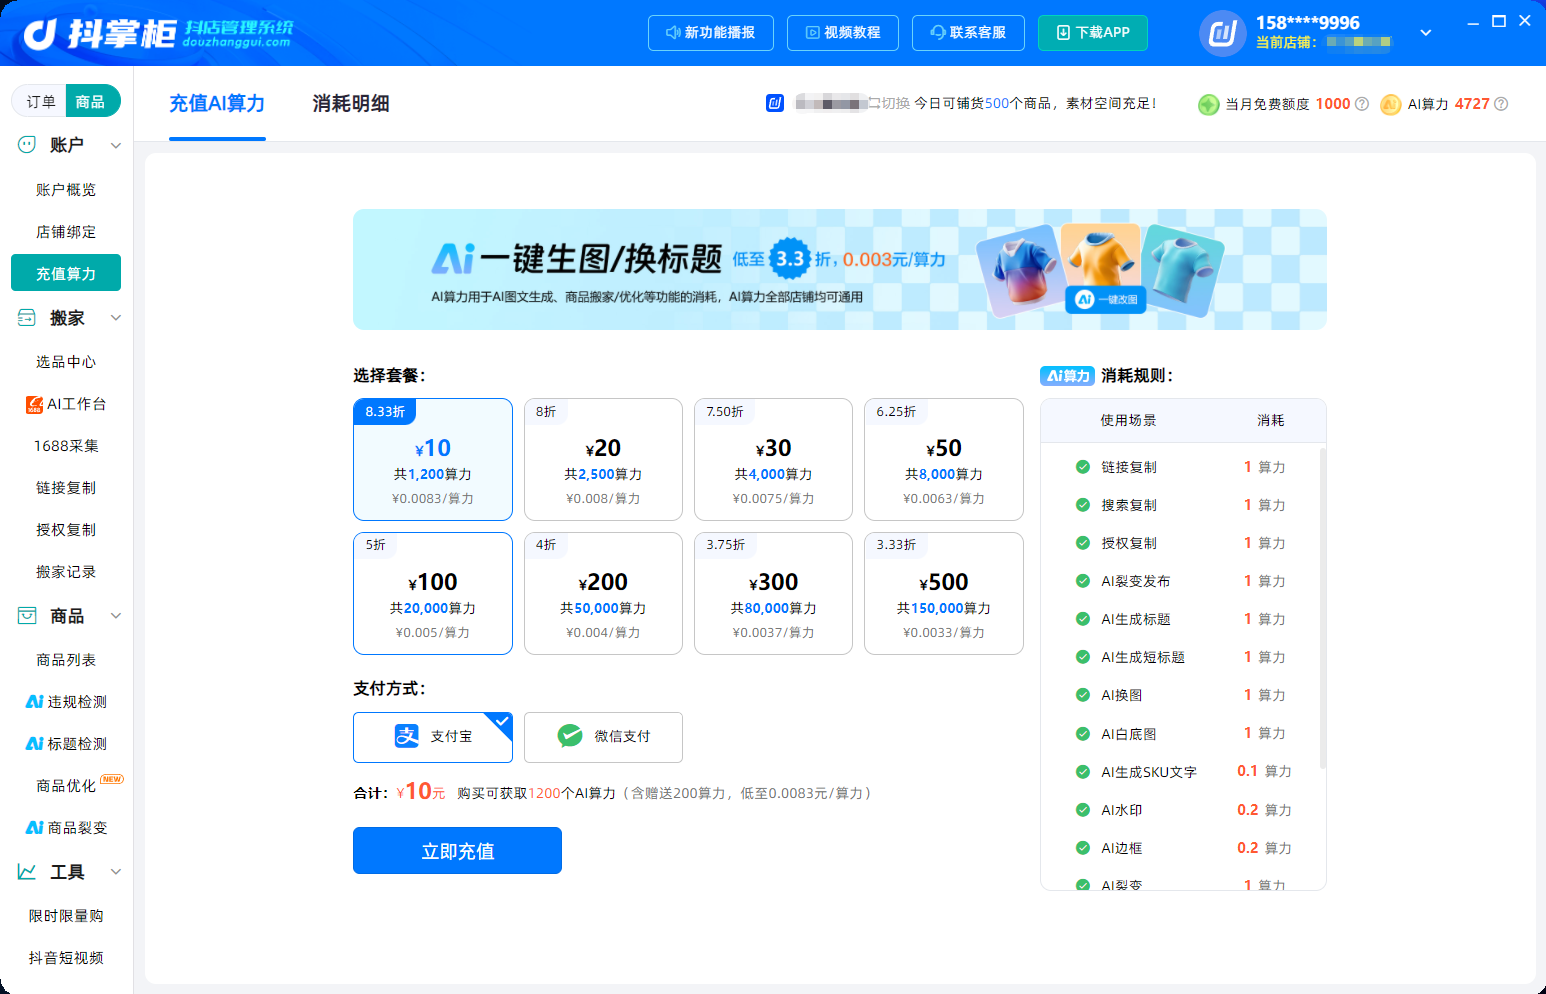The height and width of the screenshot is (994, 1546).
Task: Click the NEW badge on 商品优化
Action: (112, 779)
